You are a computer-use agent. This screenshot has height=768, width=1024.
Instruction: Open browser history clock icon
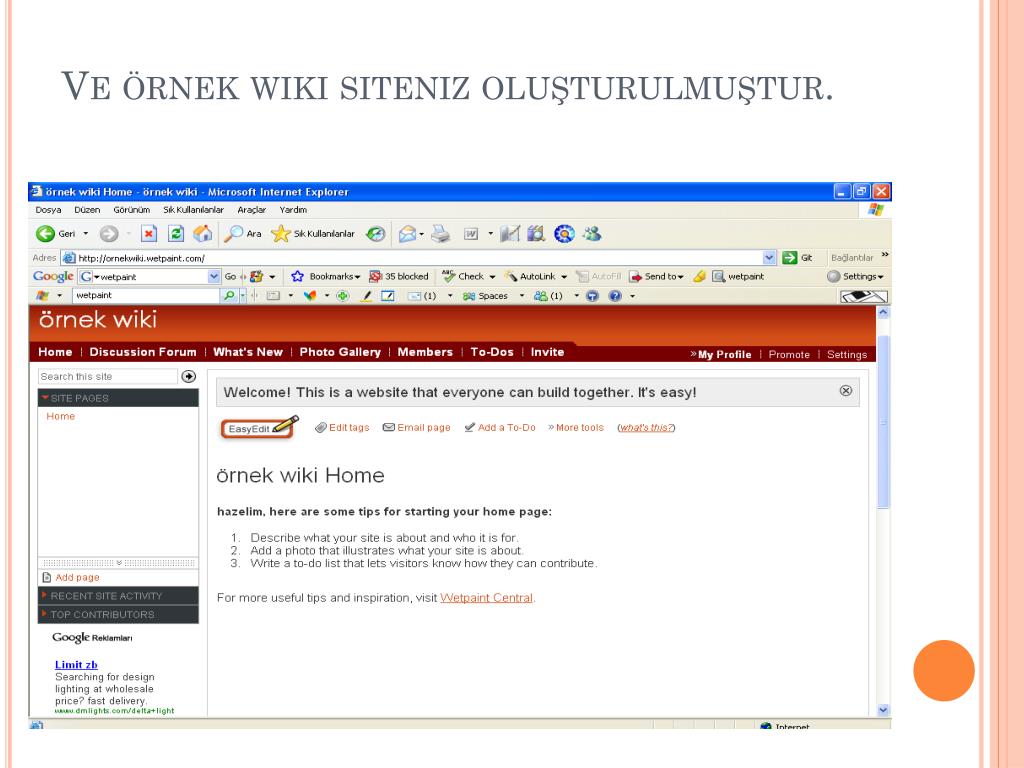(x=376, y=234)
